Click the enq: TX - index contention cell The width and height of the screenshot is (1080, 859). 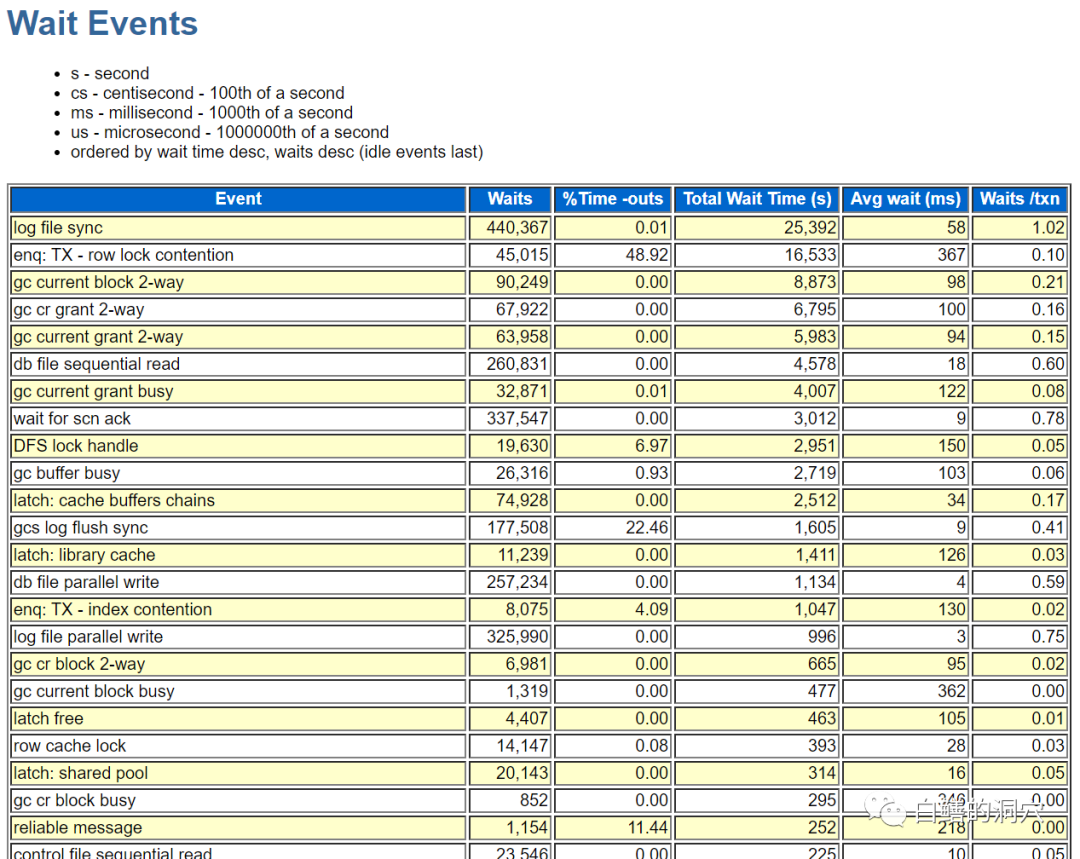(x=112, y=609)
